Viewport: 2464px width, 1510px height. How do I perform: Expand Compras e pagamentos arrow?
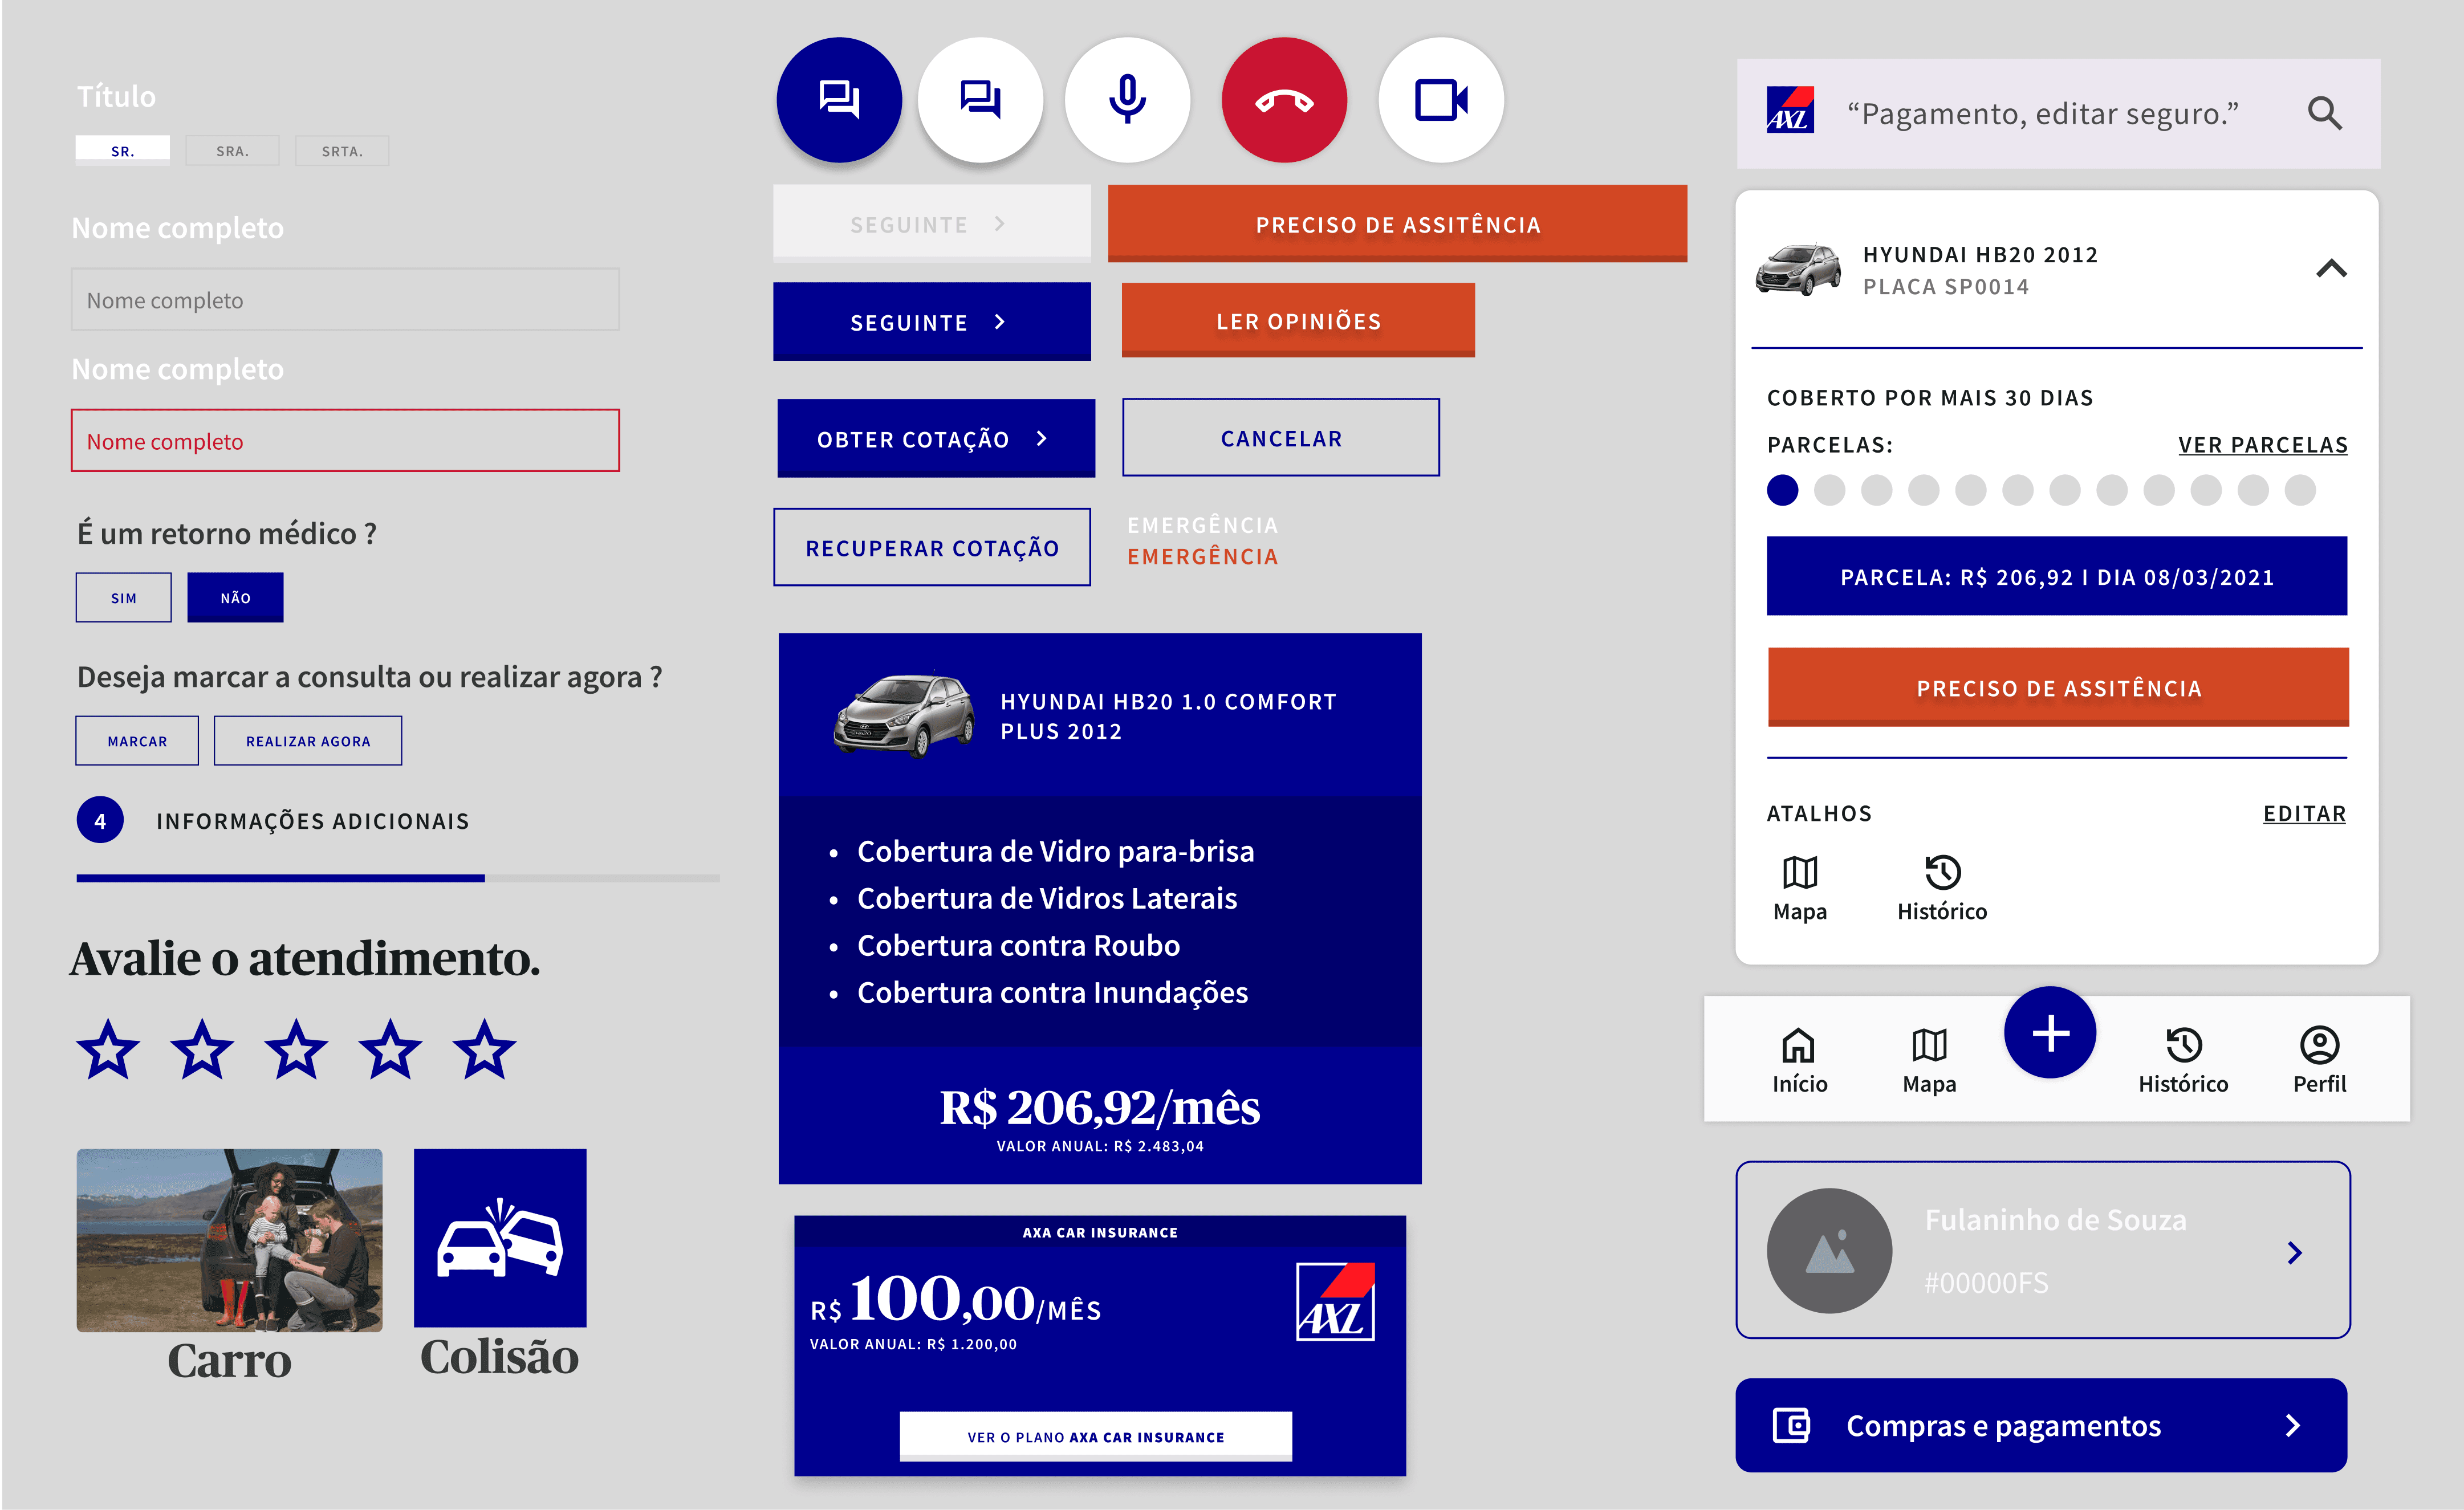pyautogui.click(x=2293, y=1425)
